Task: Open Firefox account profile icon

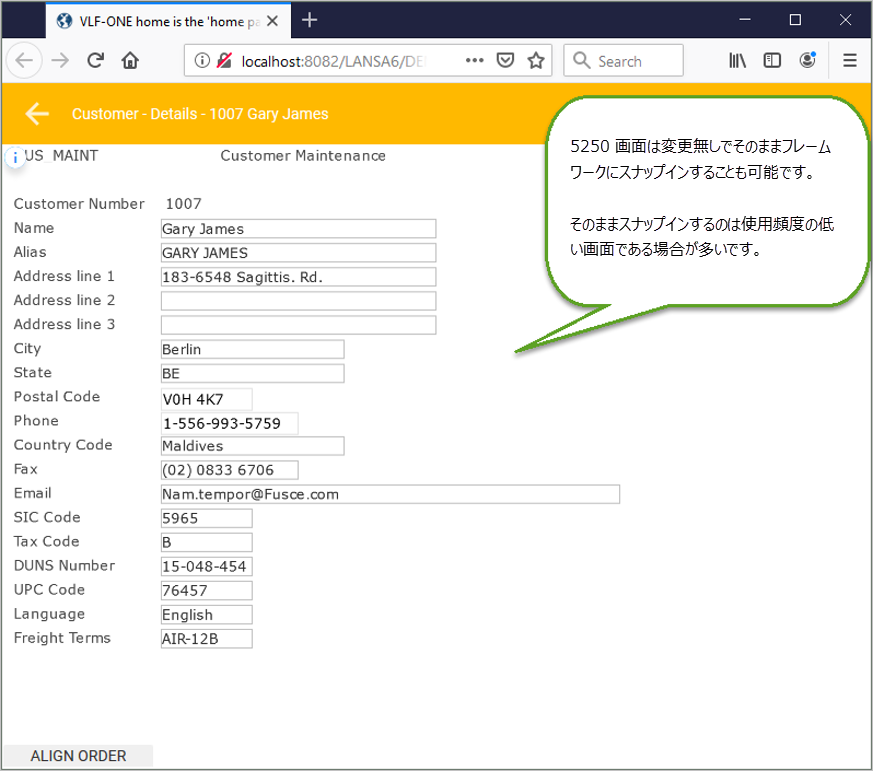Action: click(807, 61)
